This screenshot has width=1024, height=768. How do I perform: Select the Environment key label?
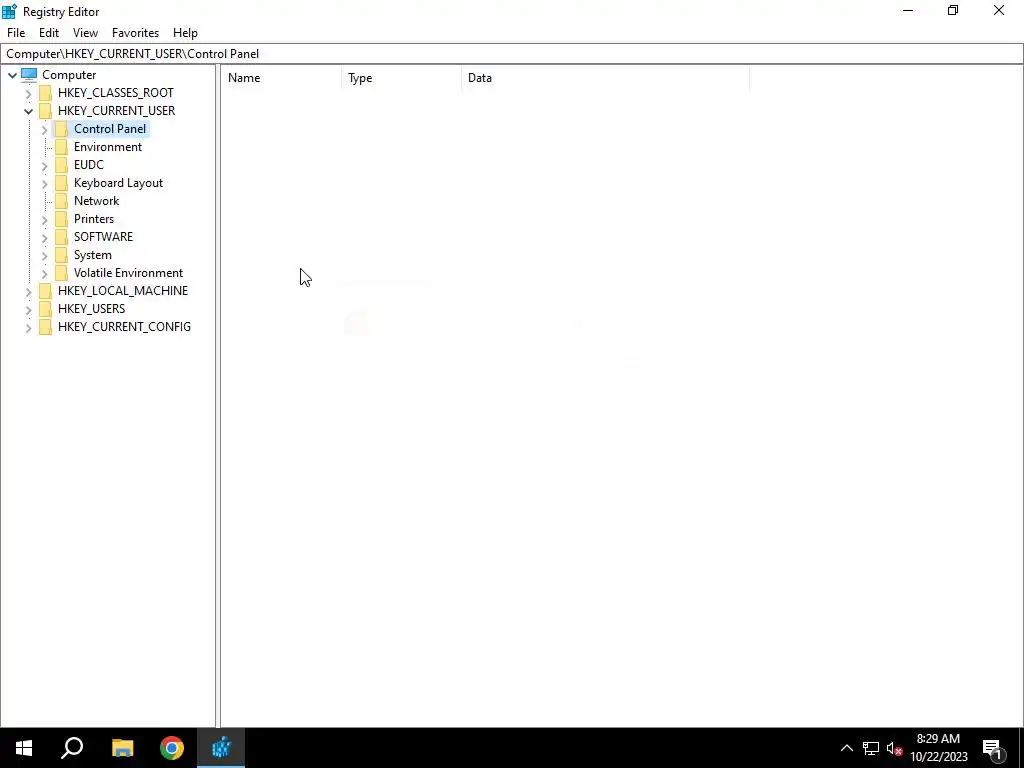tap(108, 146)
